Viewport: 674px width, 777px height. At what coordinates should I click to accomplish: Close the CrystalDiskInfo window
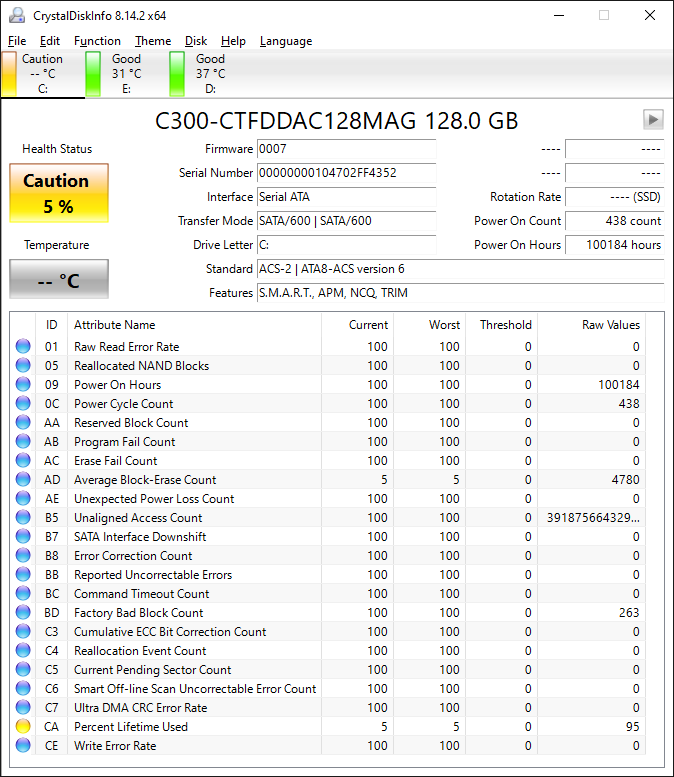650,15
